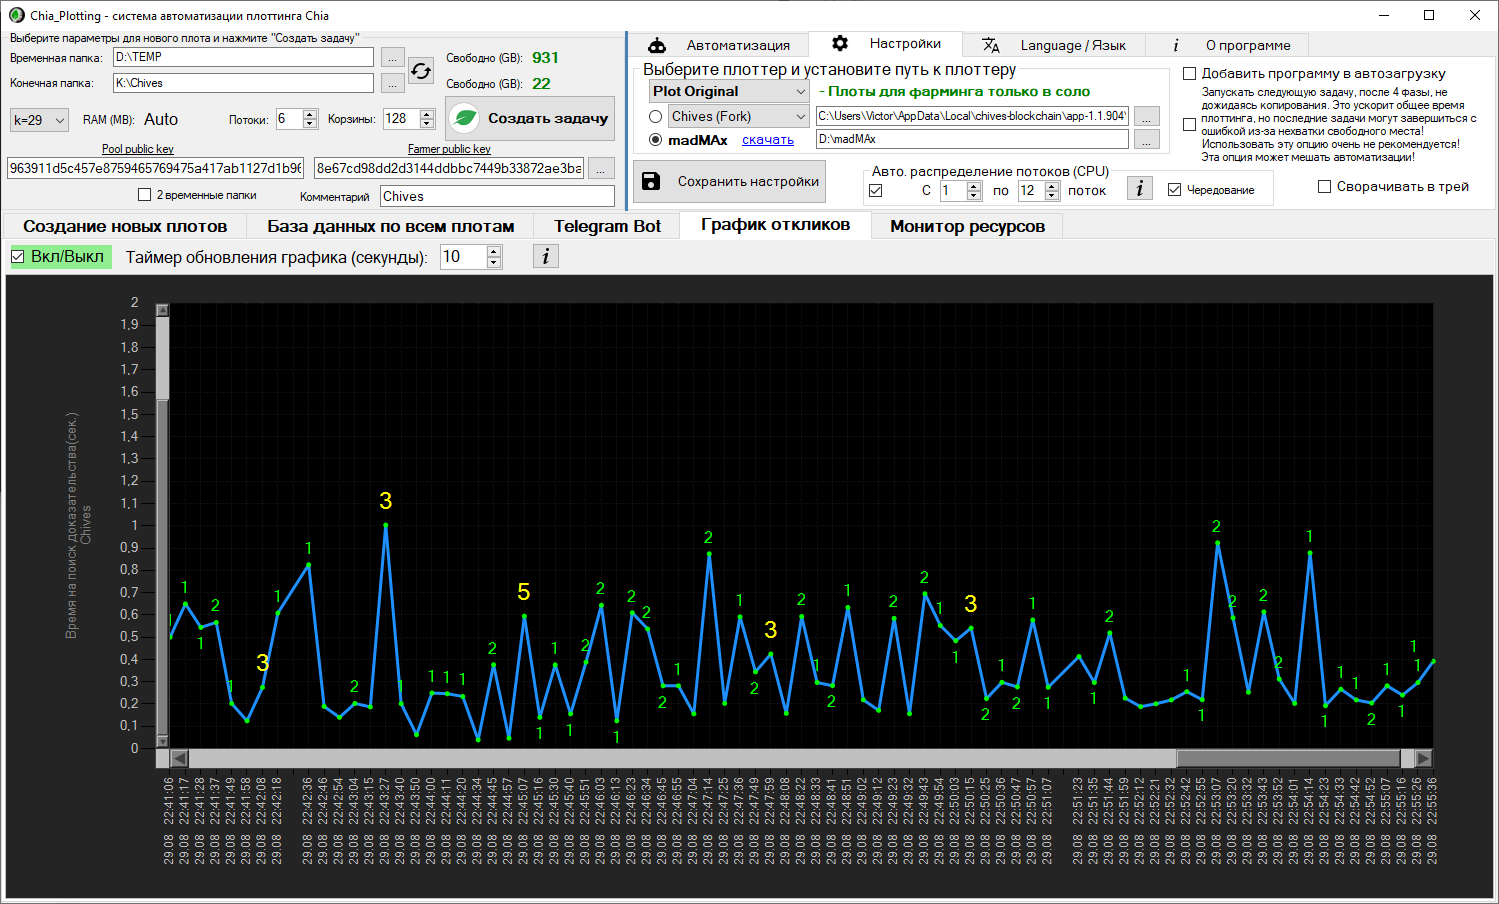The height and width of the screenshot is (904, 1499).
Task: Decrease buckets value 128
Action: point(427,124)
